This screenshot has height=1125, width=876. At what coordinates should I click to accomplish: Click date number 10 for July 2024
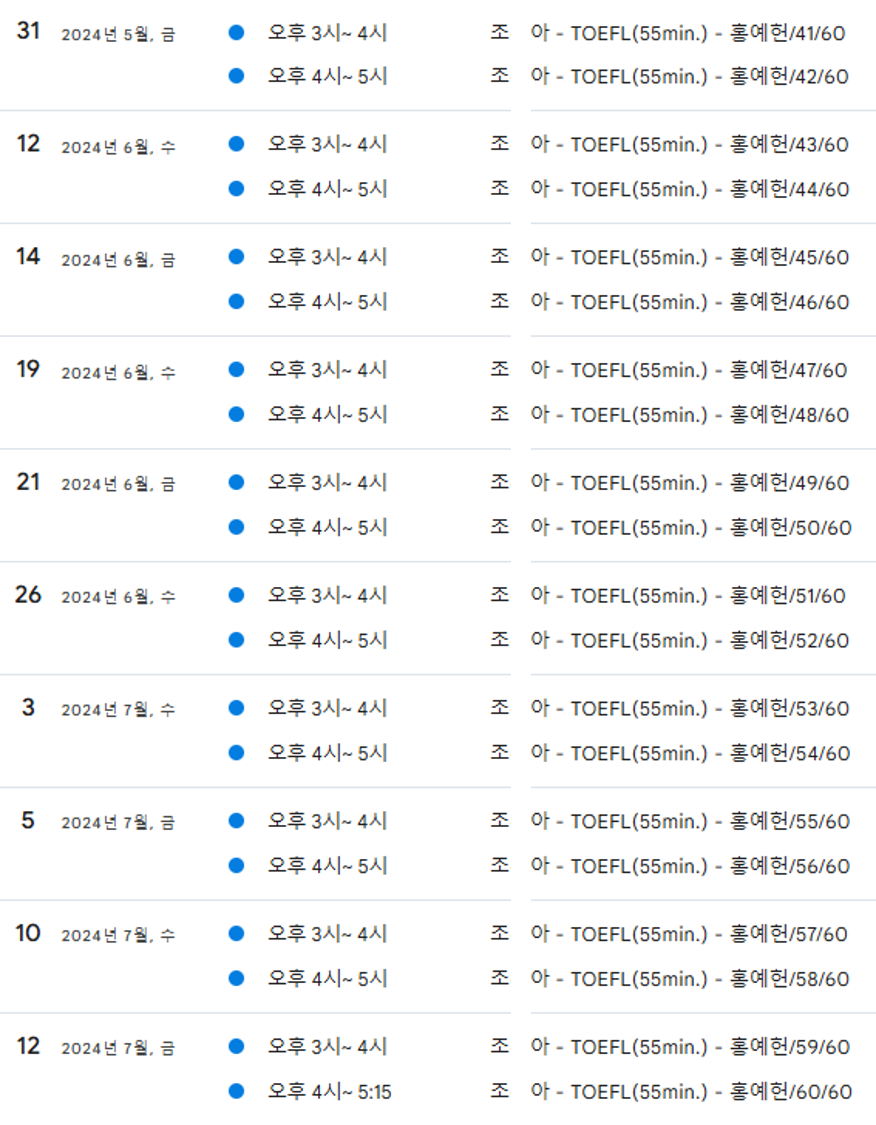[x=28, y=933]
